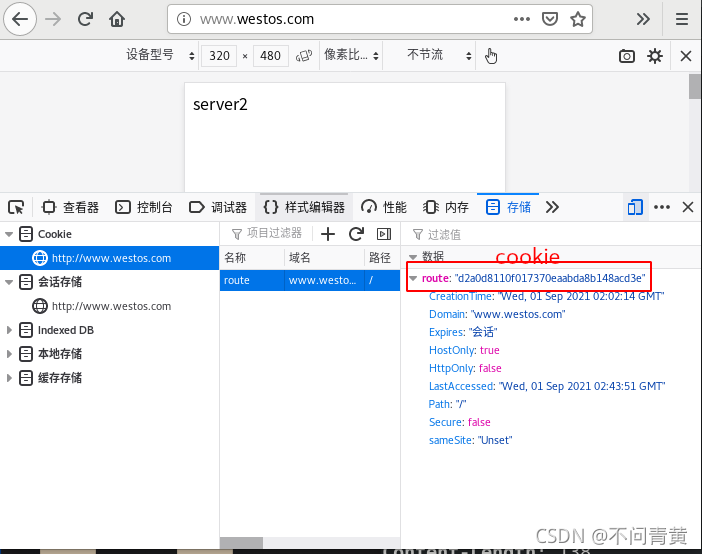Click the viewport width field 320

(219, 56)
